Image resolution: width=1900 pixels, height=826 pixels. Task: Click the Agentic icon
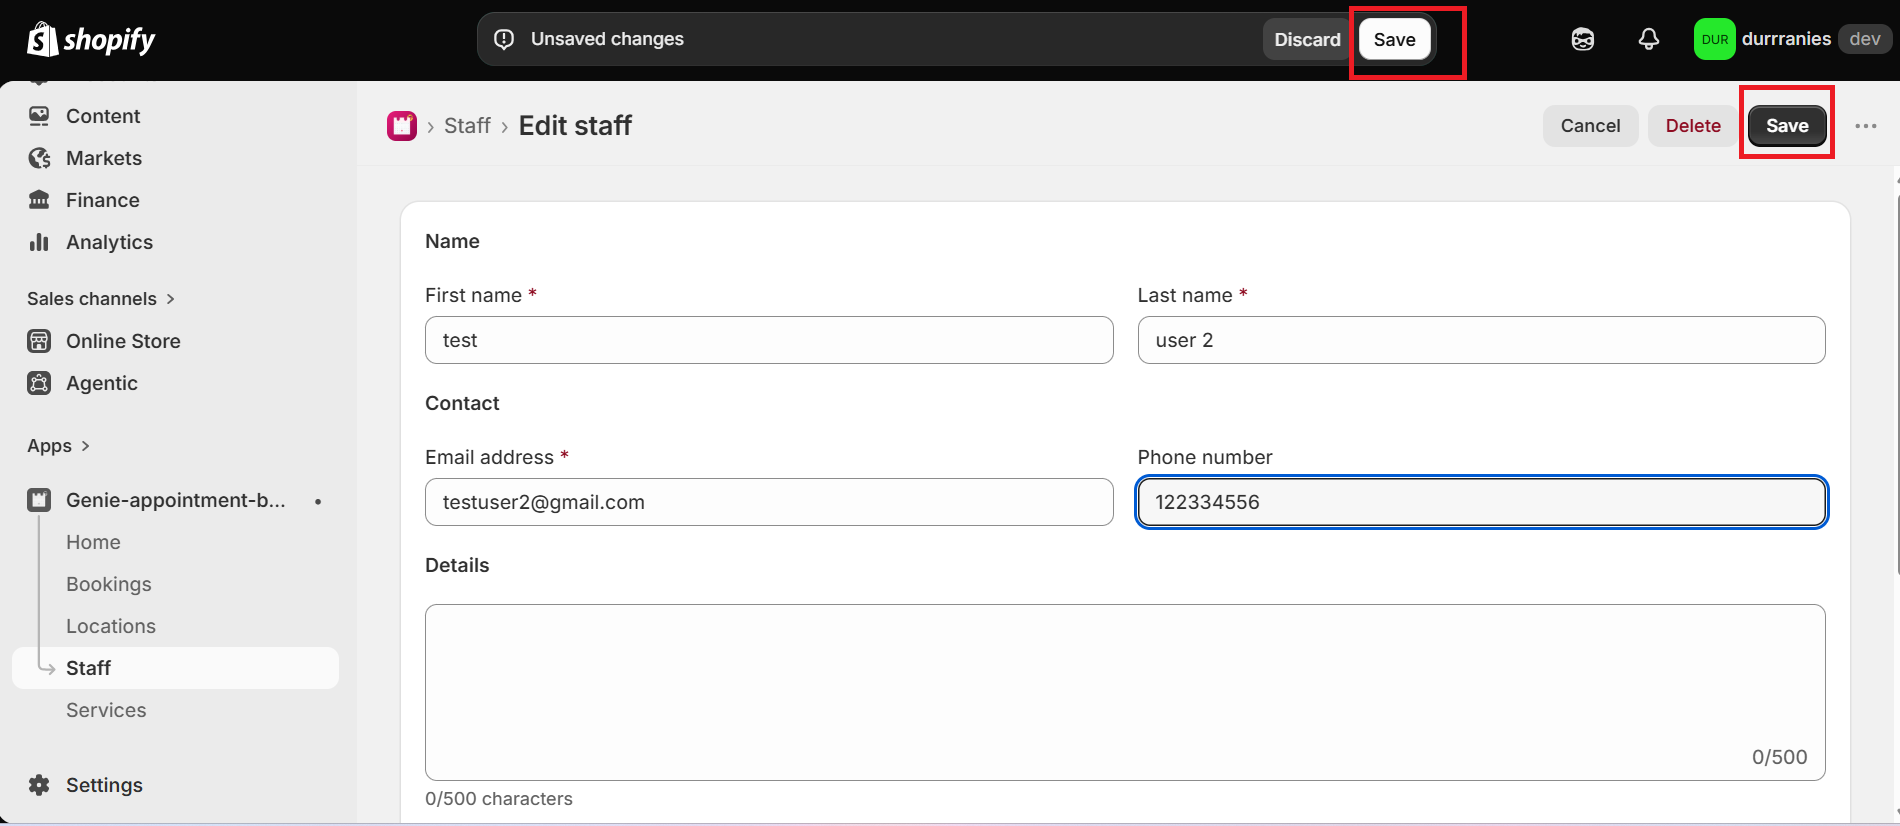pos(39,383)
